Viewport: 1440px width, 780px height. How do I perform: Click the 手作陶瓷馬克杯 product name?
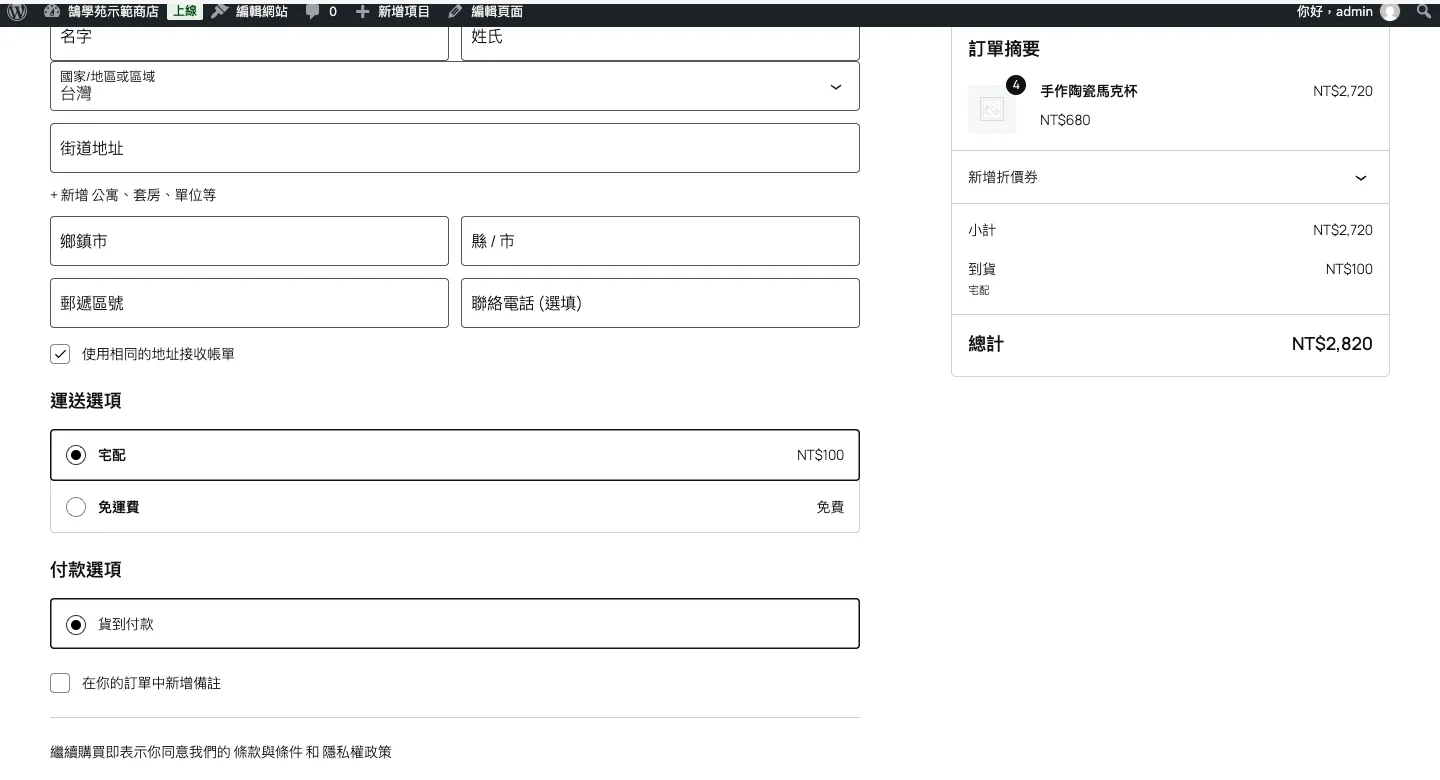pos(1089,91)
